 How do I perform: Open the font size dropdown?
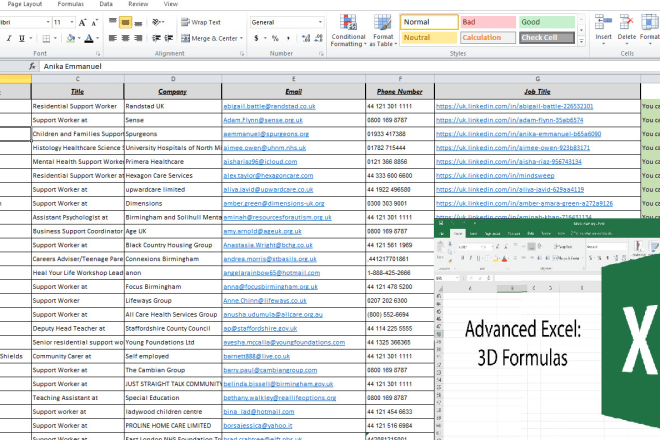tap(72, 22)
